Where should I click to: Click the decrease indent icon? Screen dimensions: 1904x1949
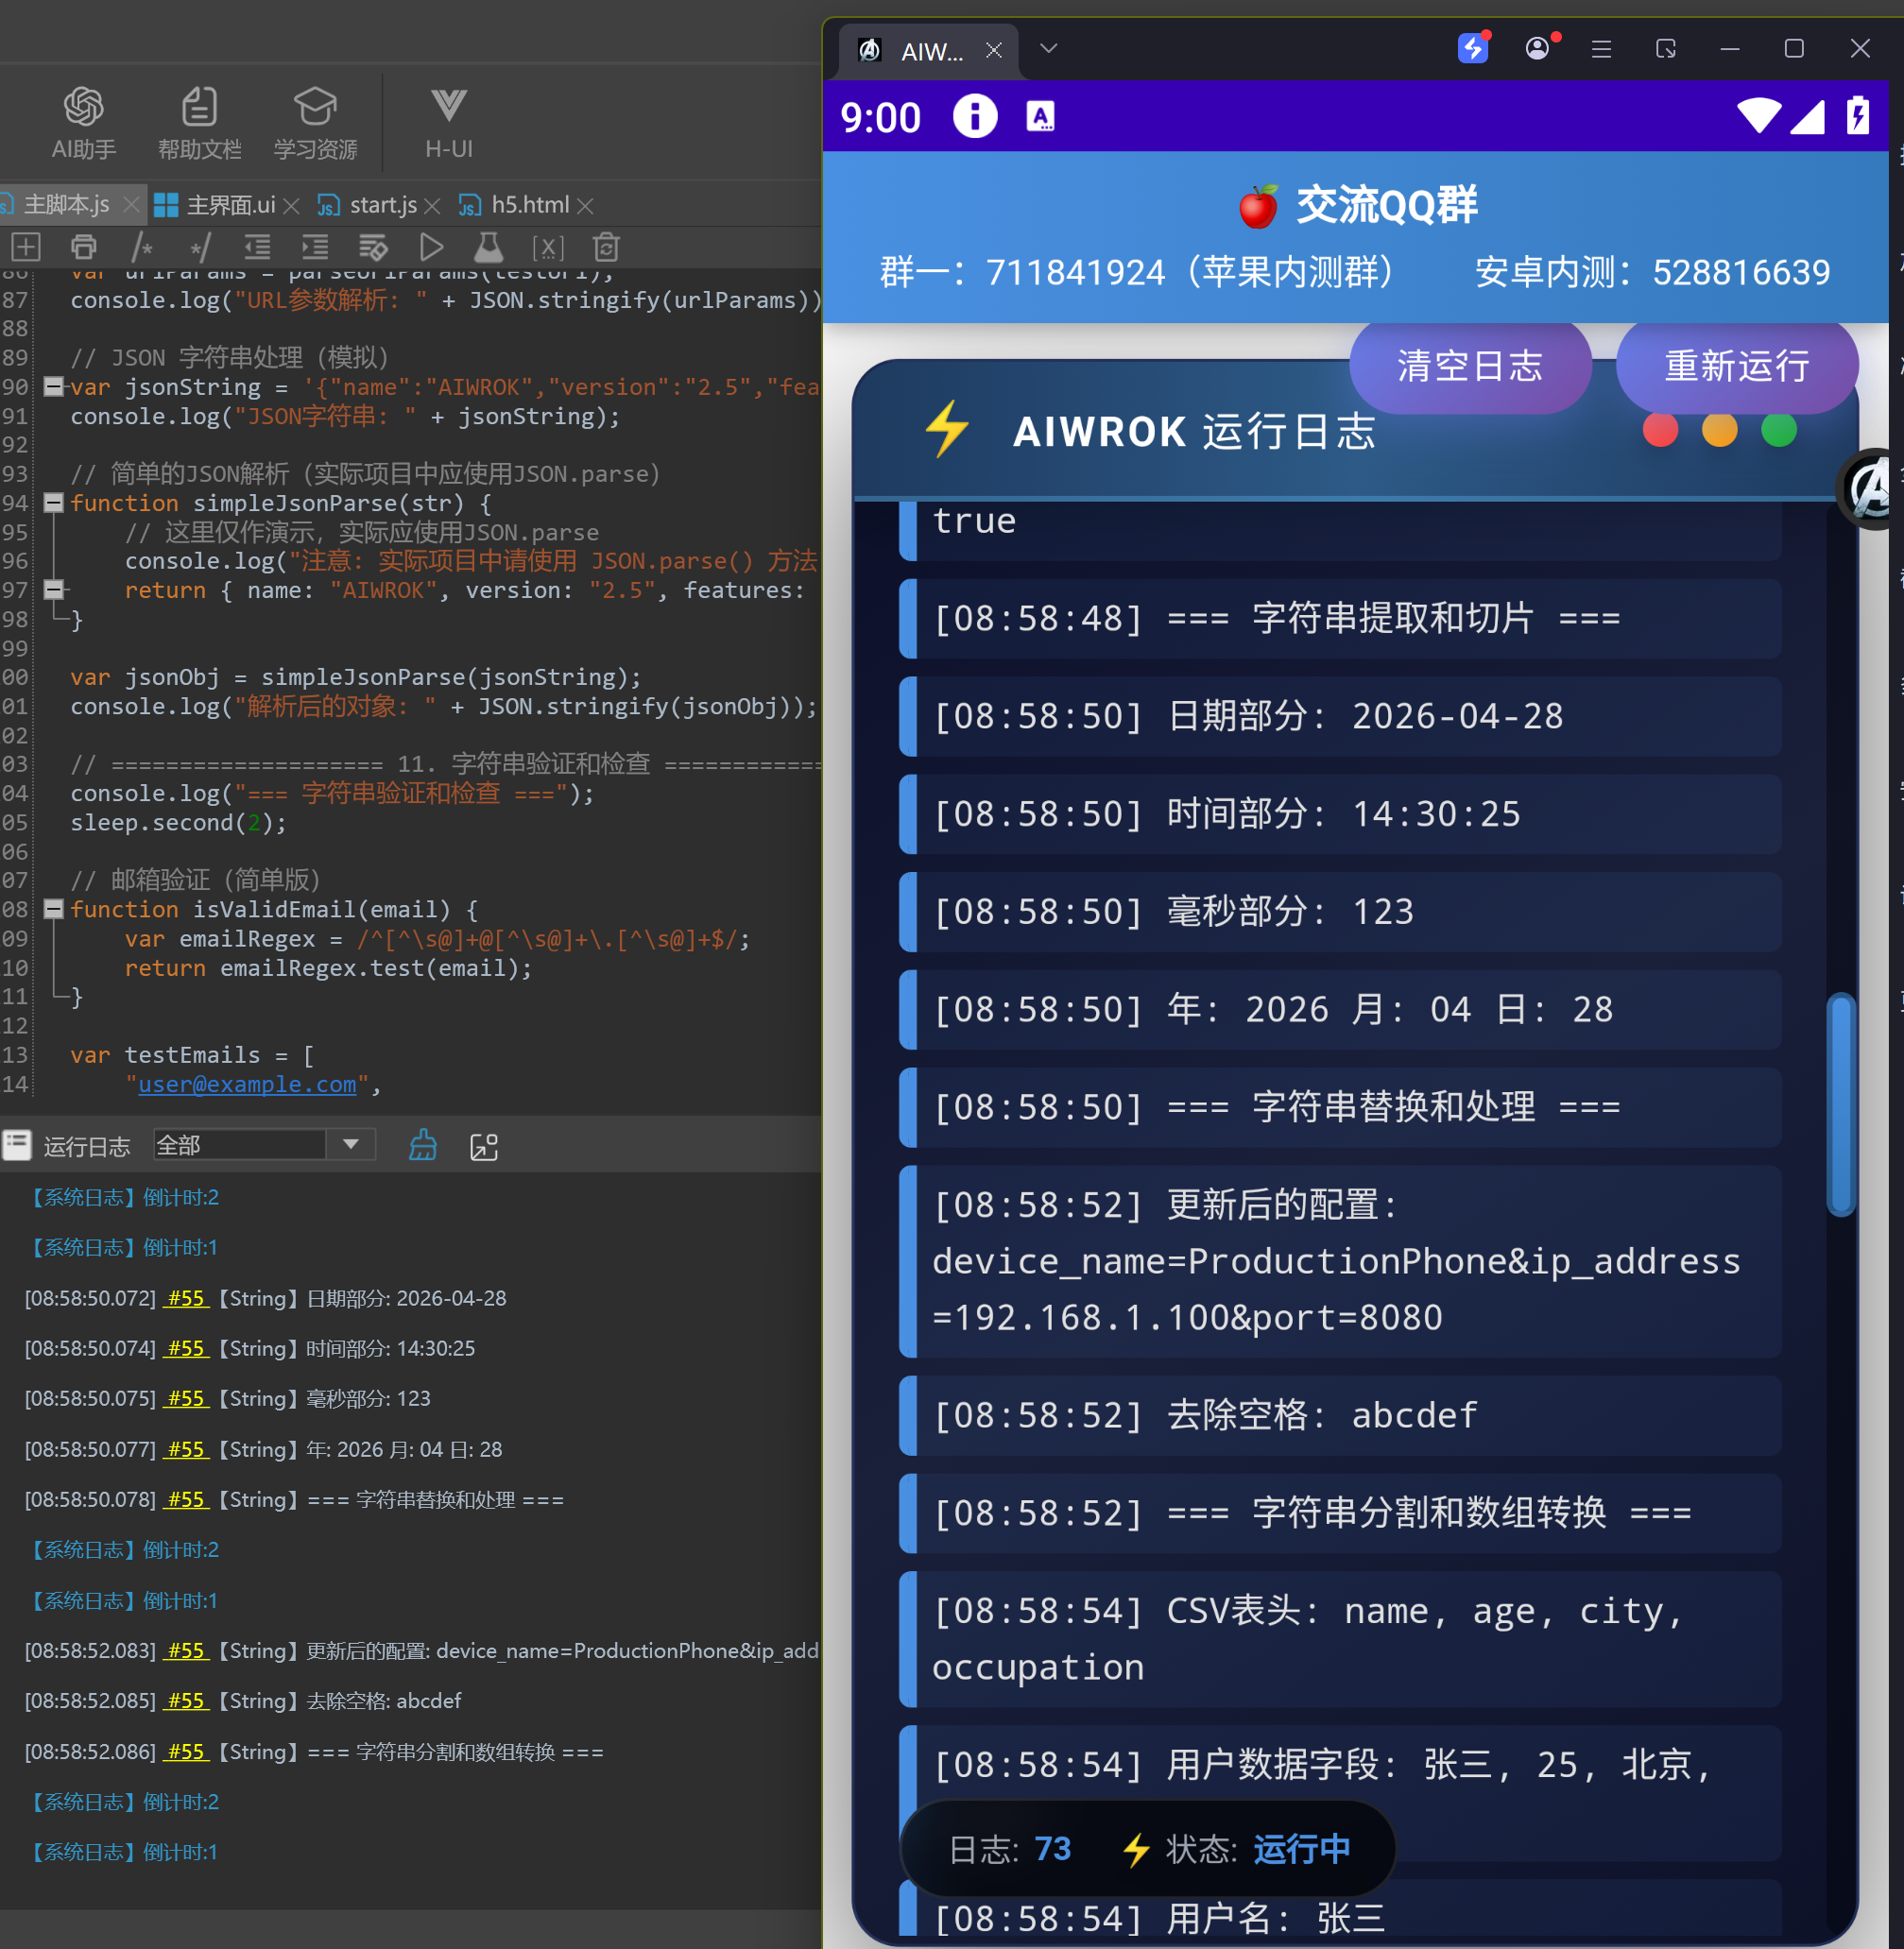(258, 247)
